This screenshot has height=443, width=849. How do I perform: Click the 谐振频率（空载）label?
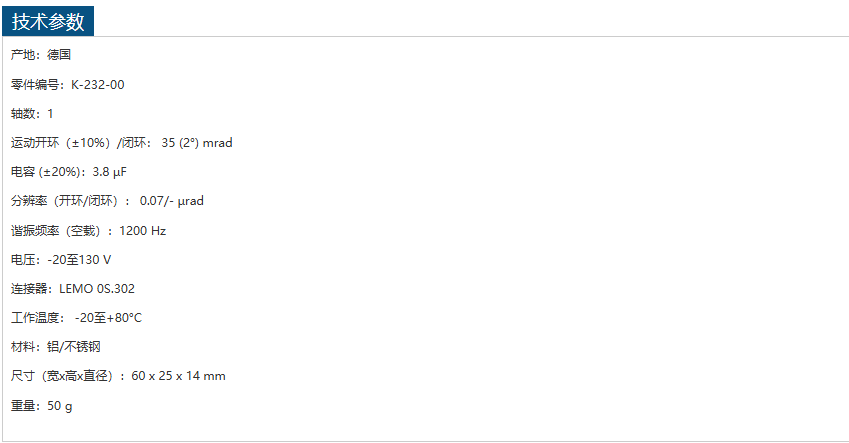(x=64, y=231)
